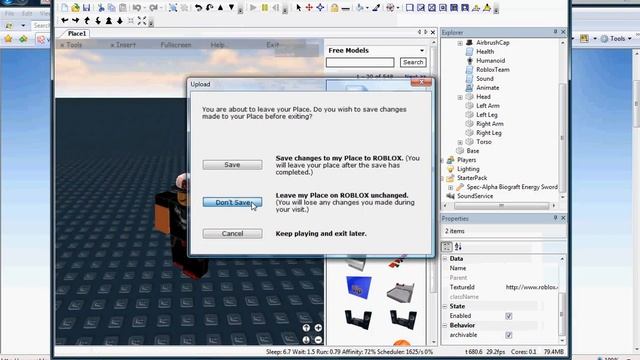
Task: Click the Don't Save button
Action: click(232, 202)
